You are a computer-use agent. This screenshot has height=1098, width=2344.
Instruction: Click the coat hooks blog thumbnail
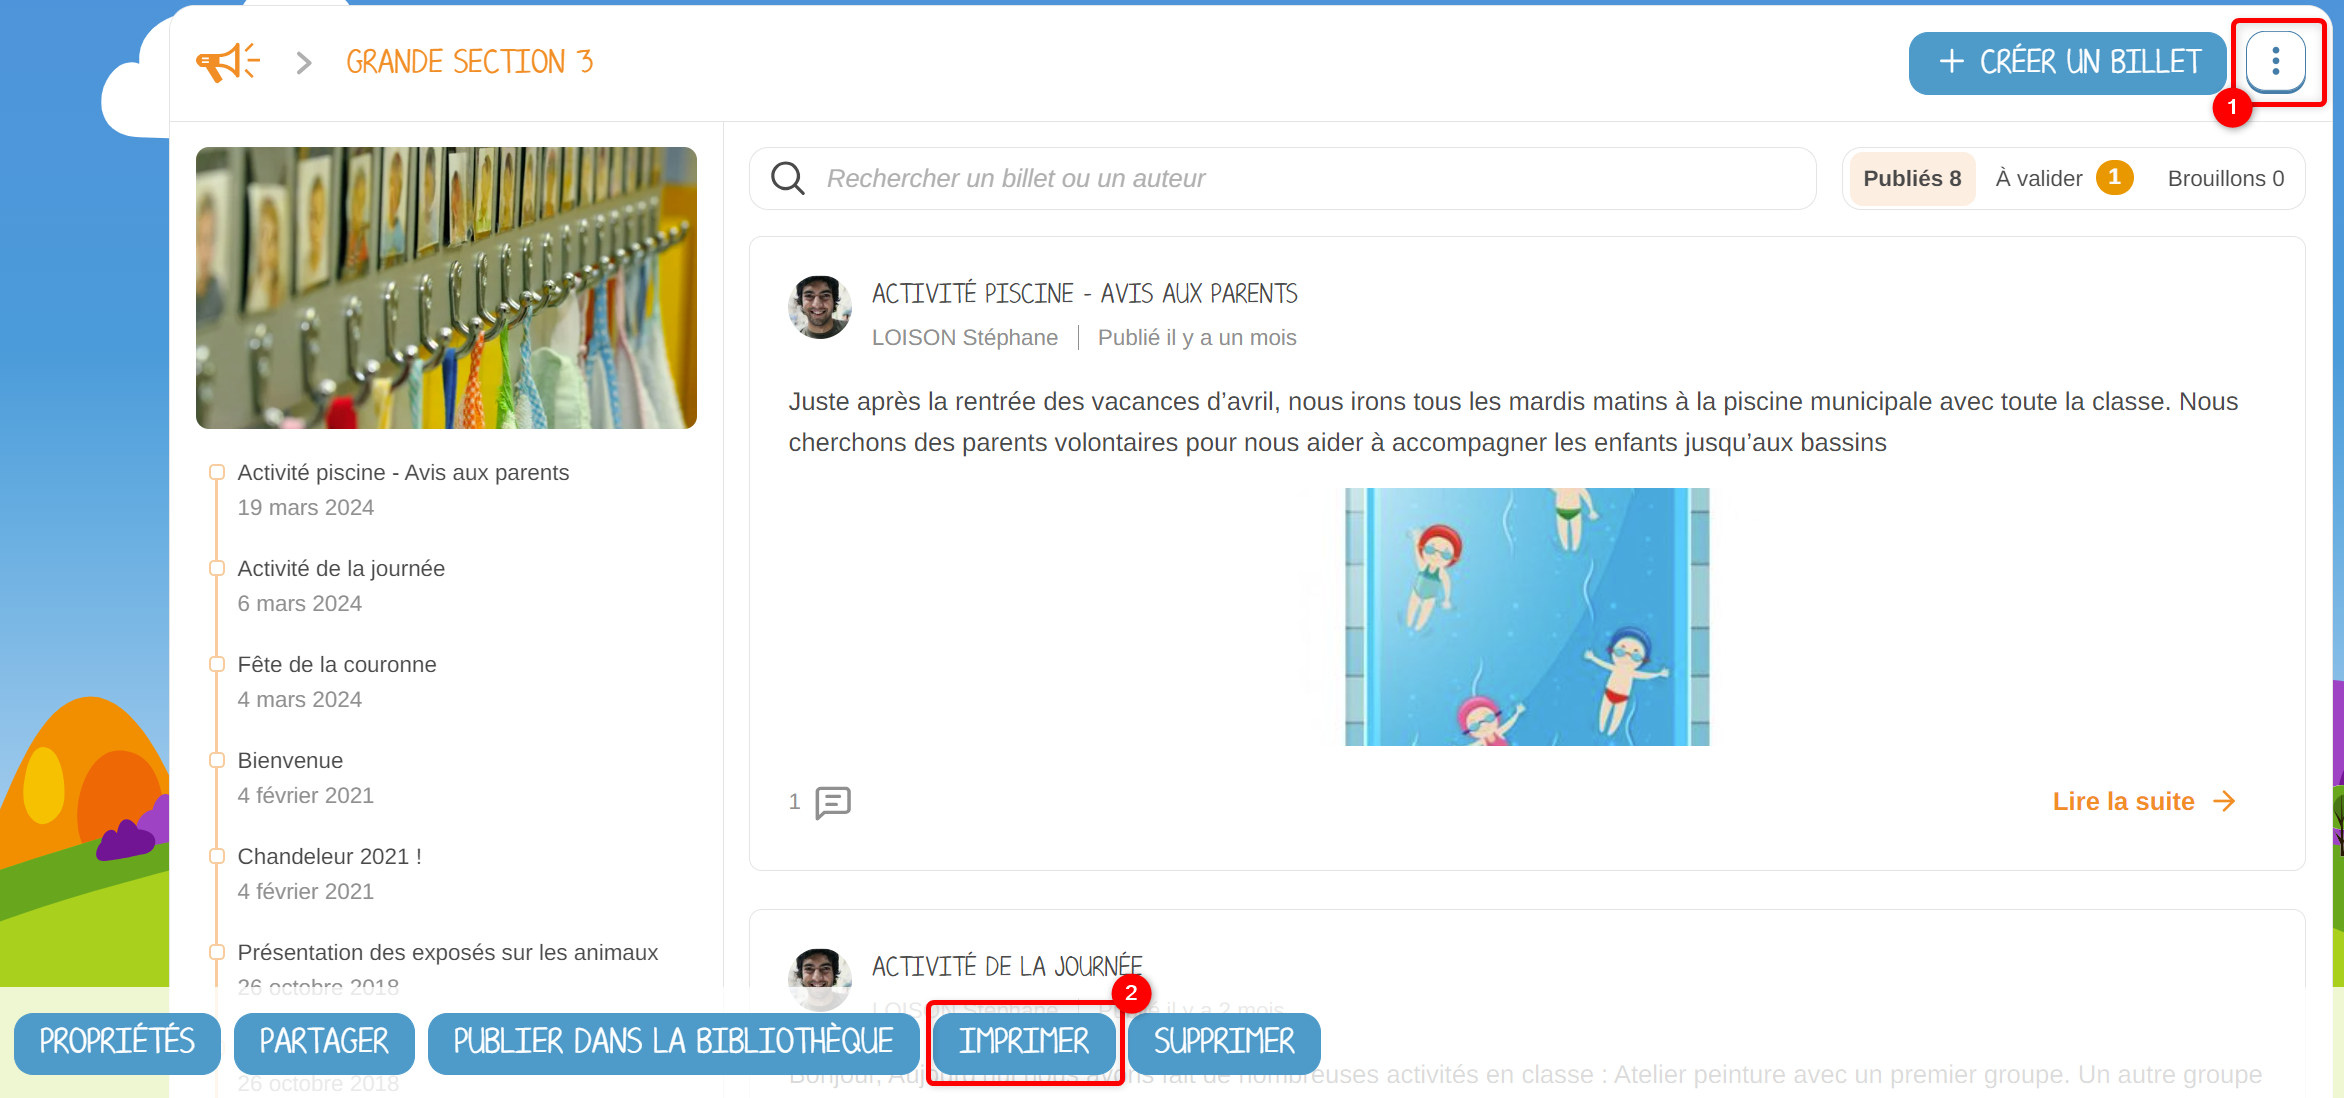446,288
